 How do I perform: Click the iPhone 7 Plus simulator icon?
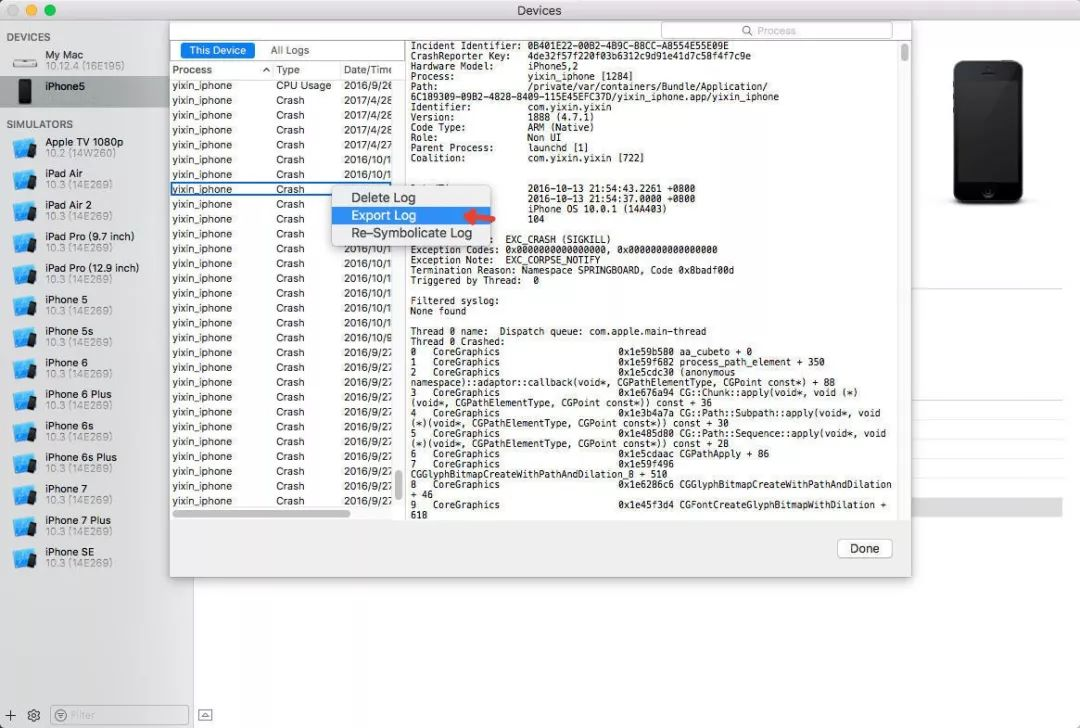pos(25,526)
